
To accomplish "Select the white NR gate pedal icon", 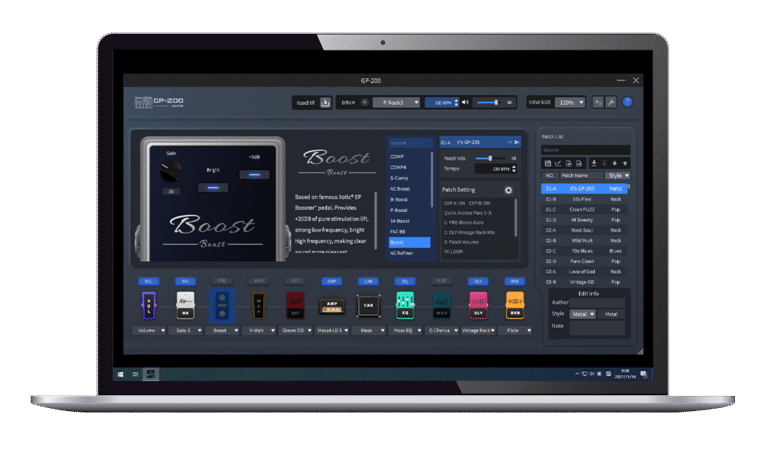I will tap(185, 305).
